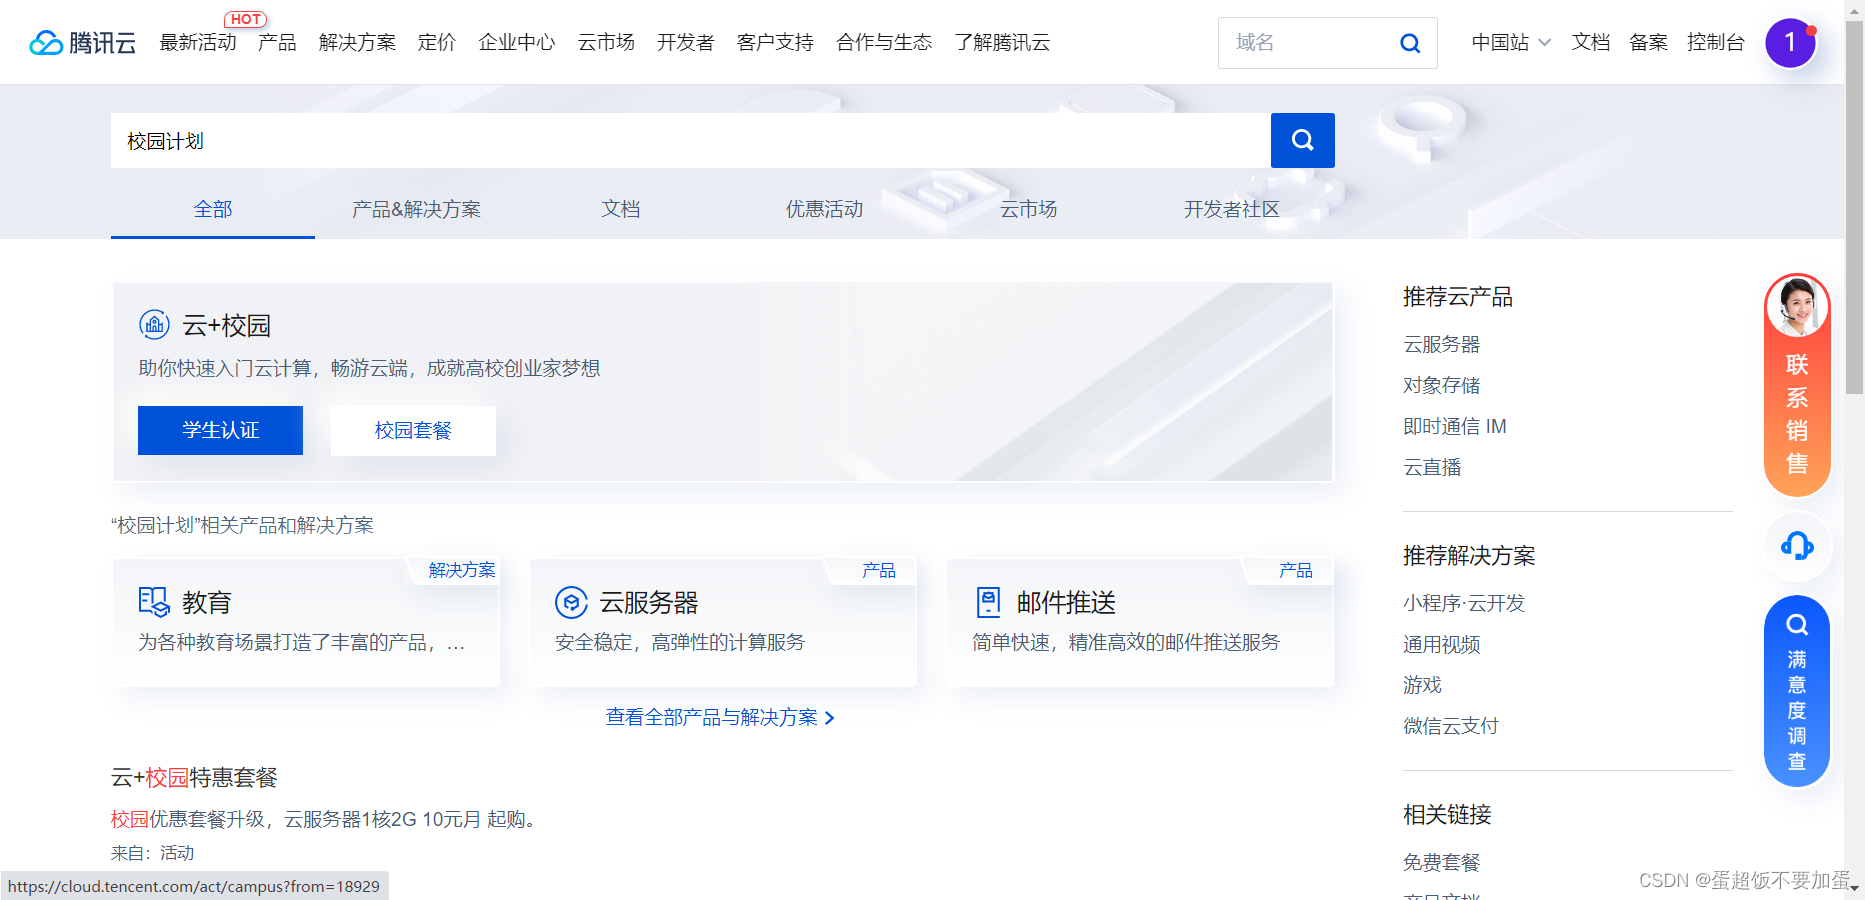This screenshot has height=900, width=1865.
Task: Open the 解决方案 navigation menu
Action: pos(357,42)
